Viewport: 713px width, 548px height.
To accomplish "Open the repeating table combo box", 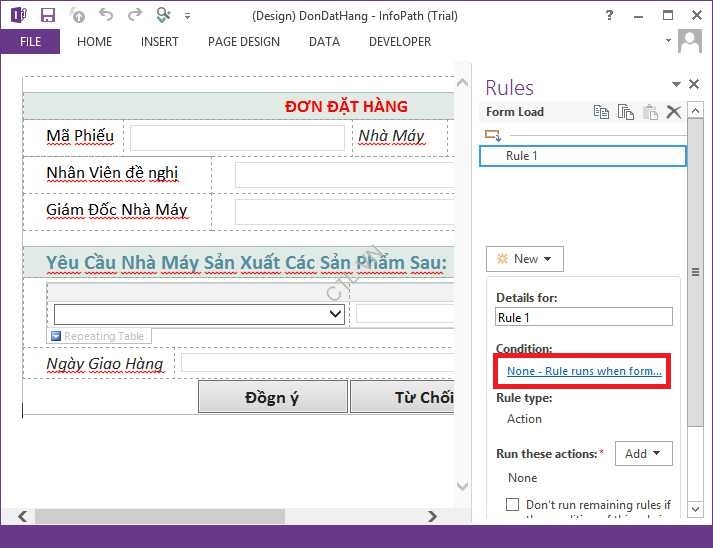I will click(335, 314).
